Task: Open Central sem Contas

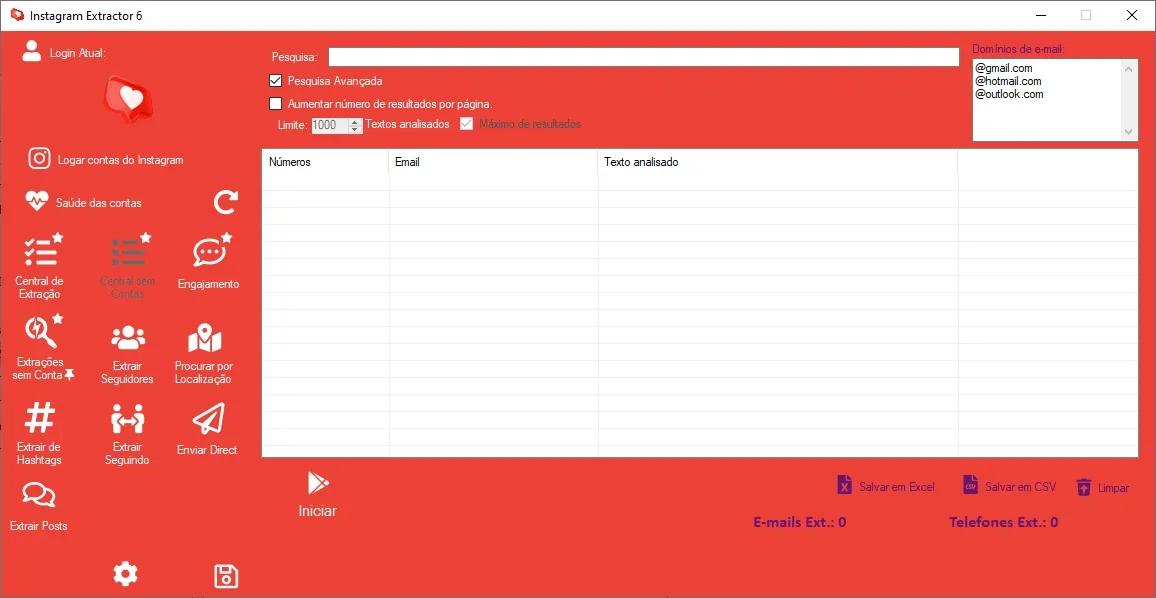Action: (x=128, y=267)
